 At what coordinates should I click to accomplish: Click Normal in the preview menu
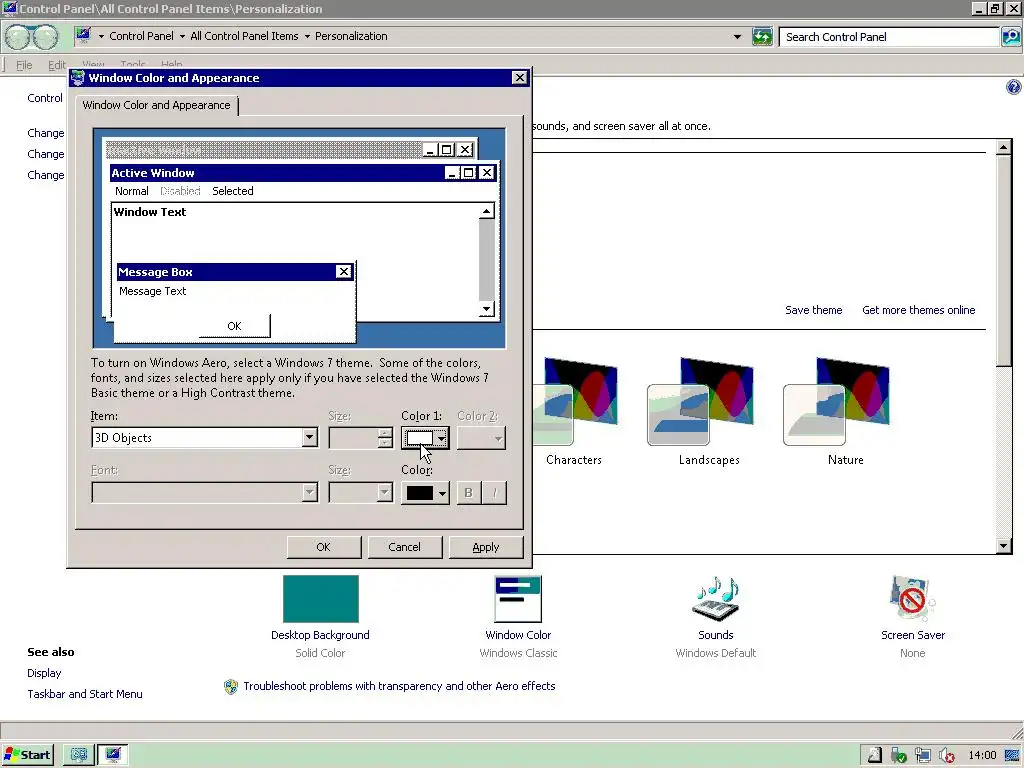pos(132,191)
